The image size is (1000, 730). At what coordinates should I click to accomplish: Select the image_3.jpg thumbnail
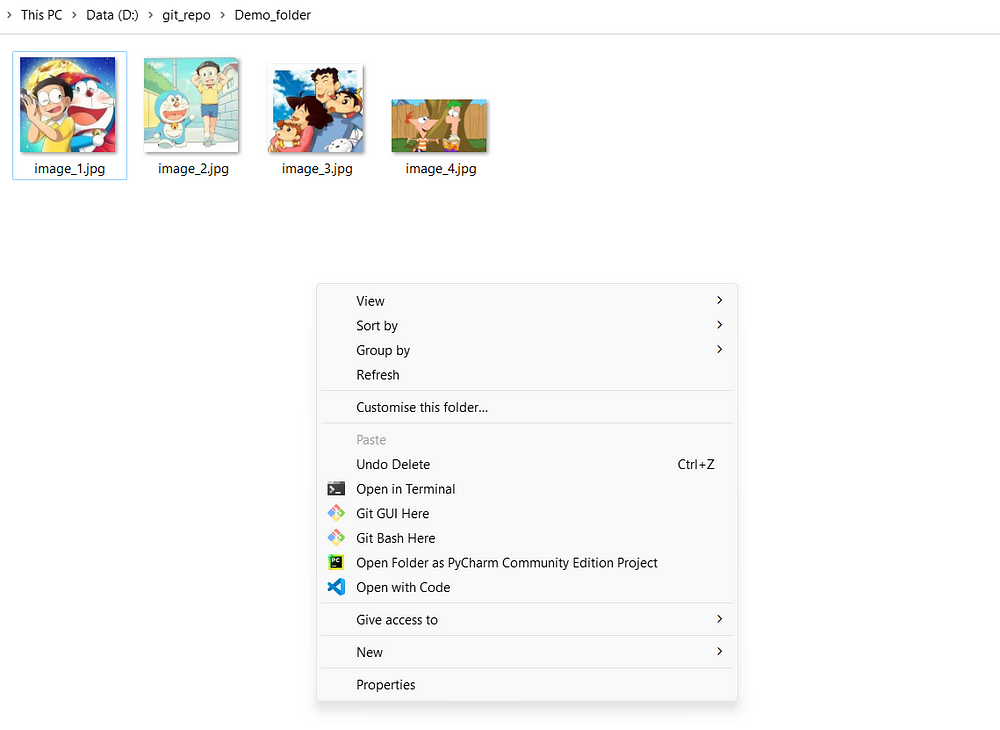click(x=316, y=109)
